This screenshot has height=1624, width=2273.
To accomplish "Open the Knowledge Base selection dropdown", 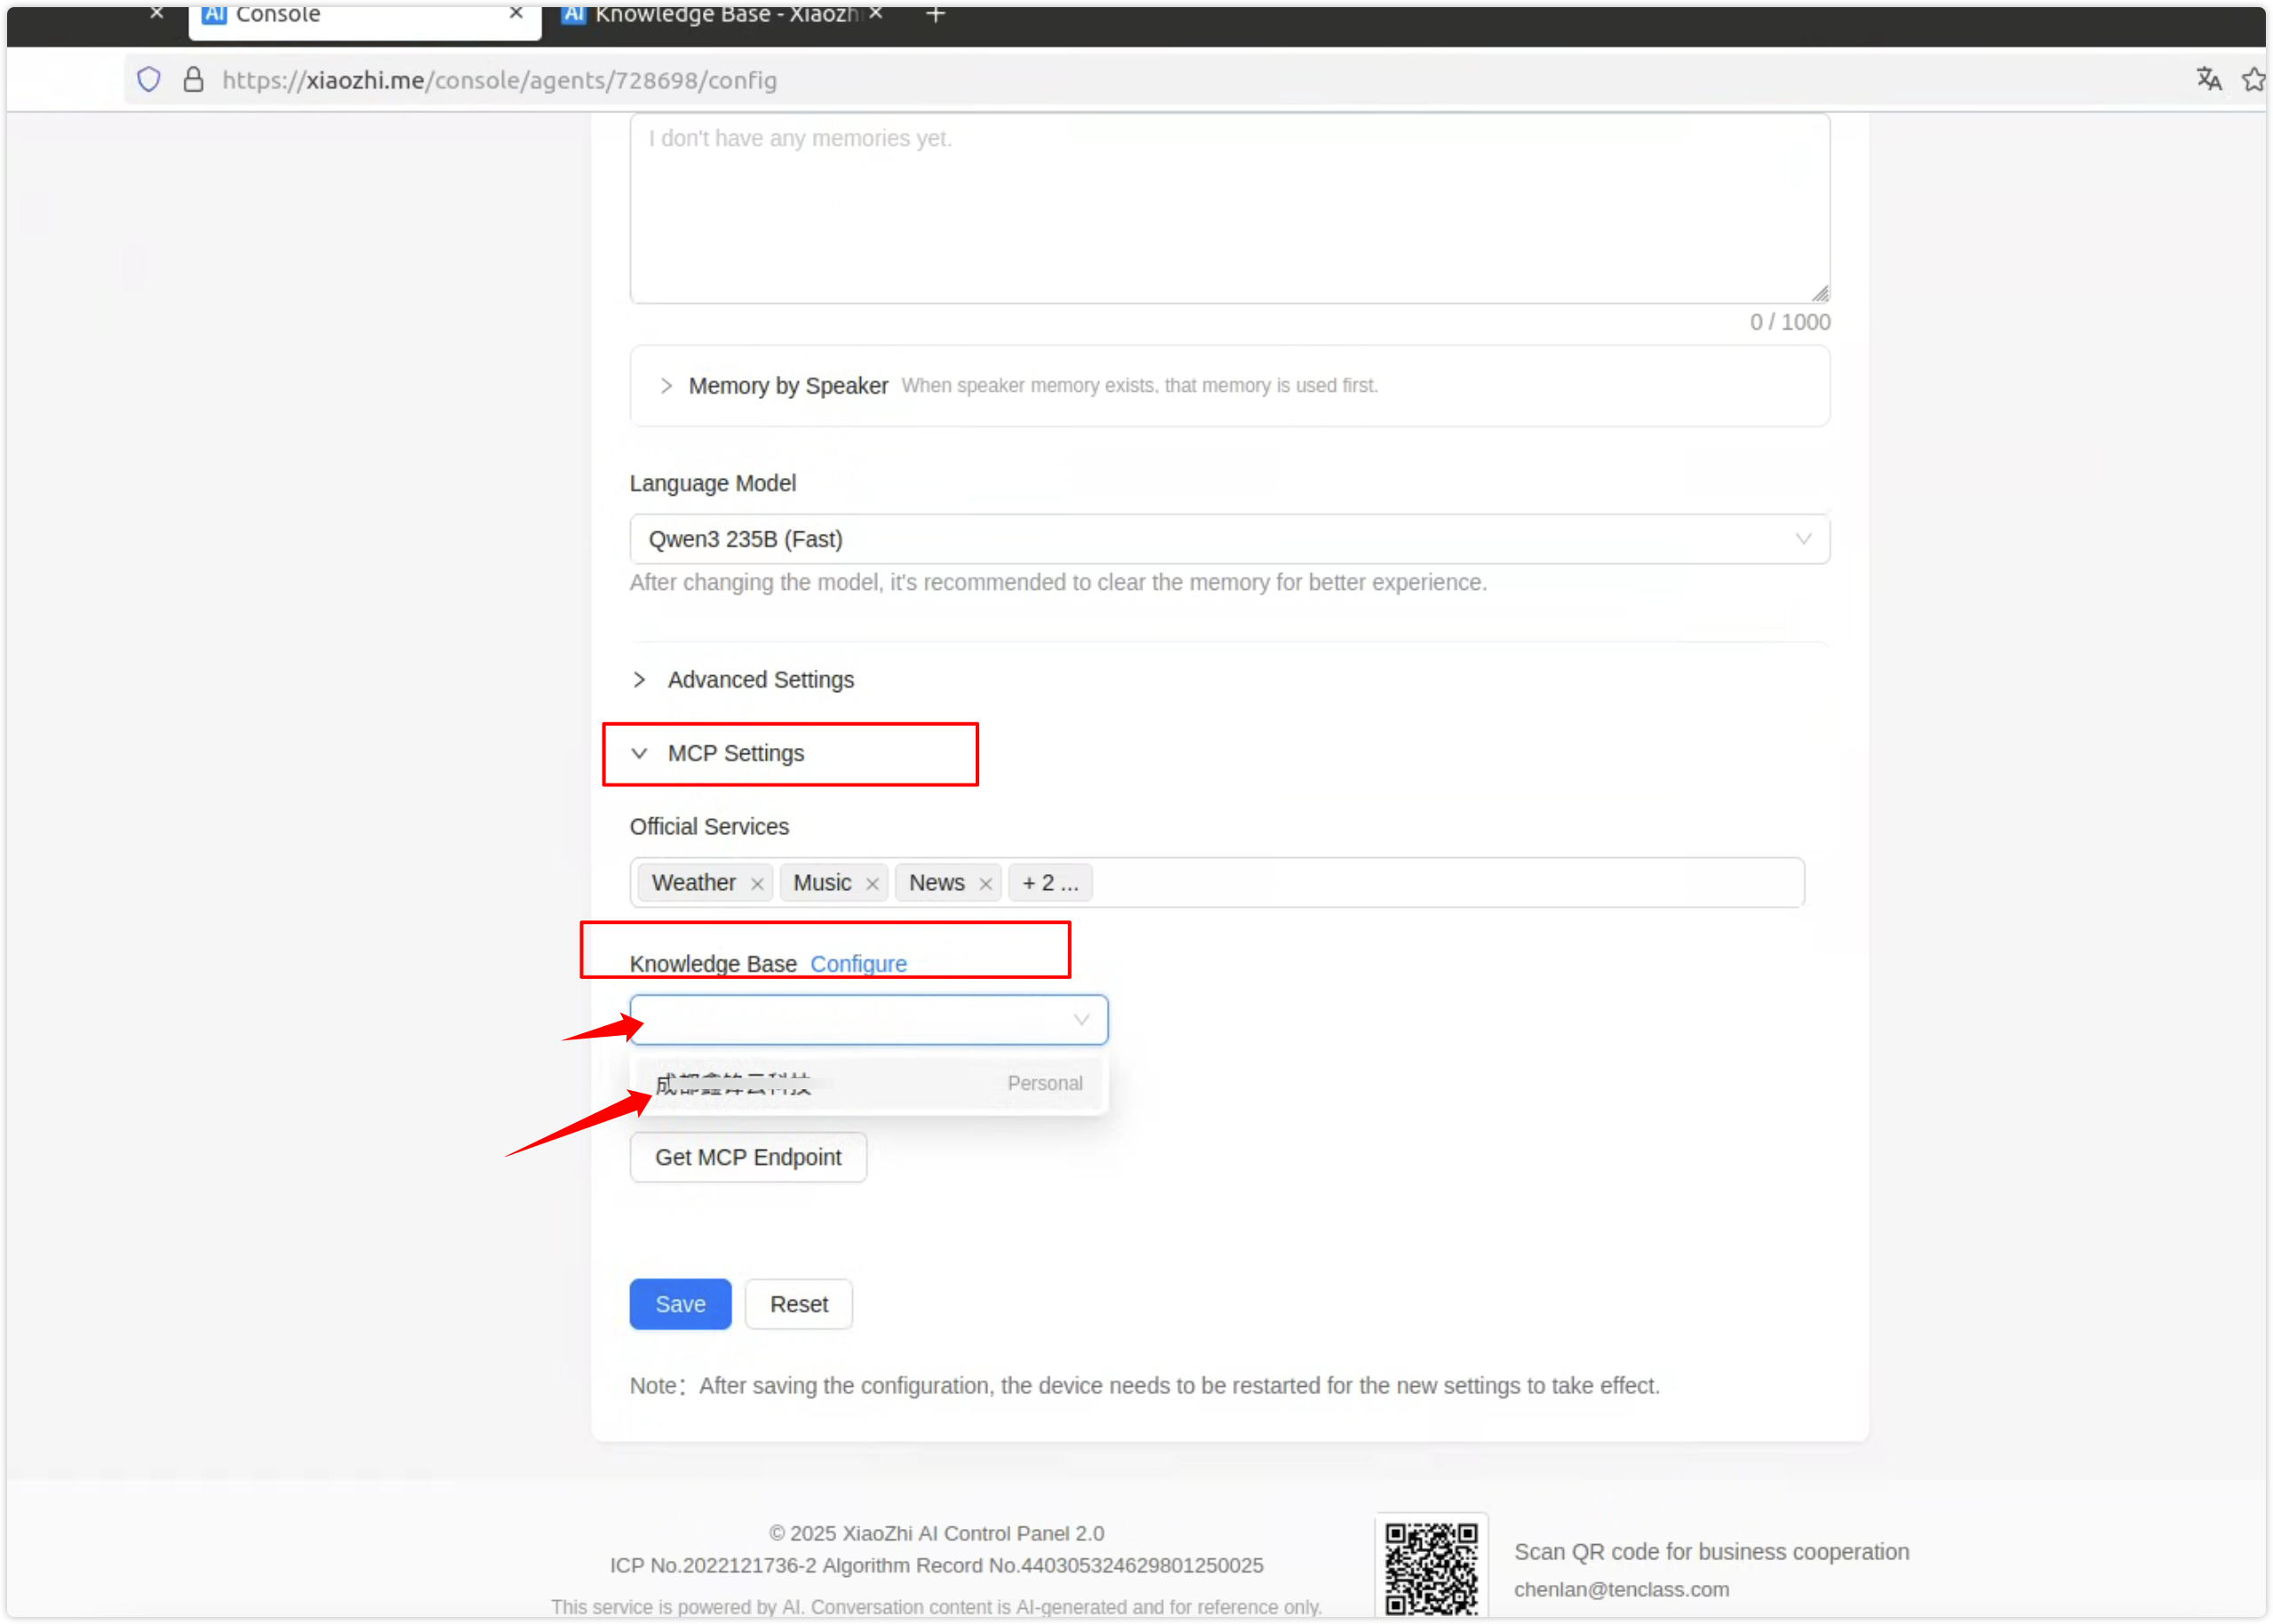I will (869, 1020).
